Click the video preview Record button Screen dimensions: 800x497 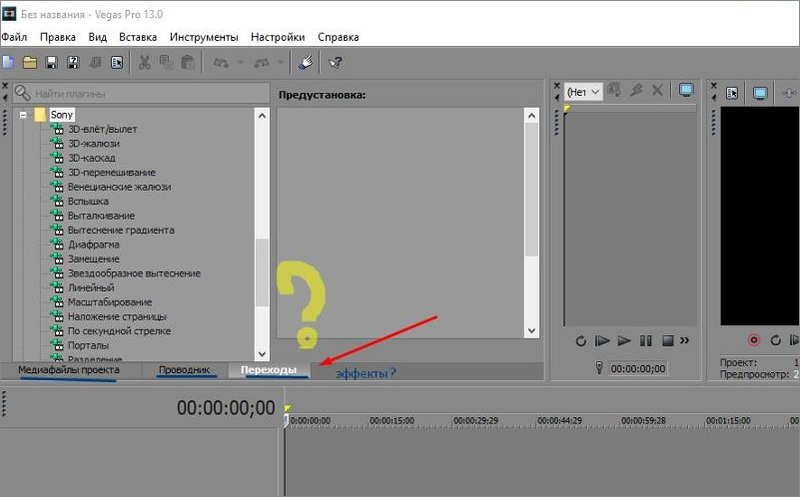click(754, 340)
